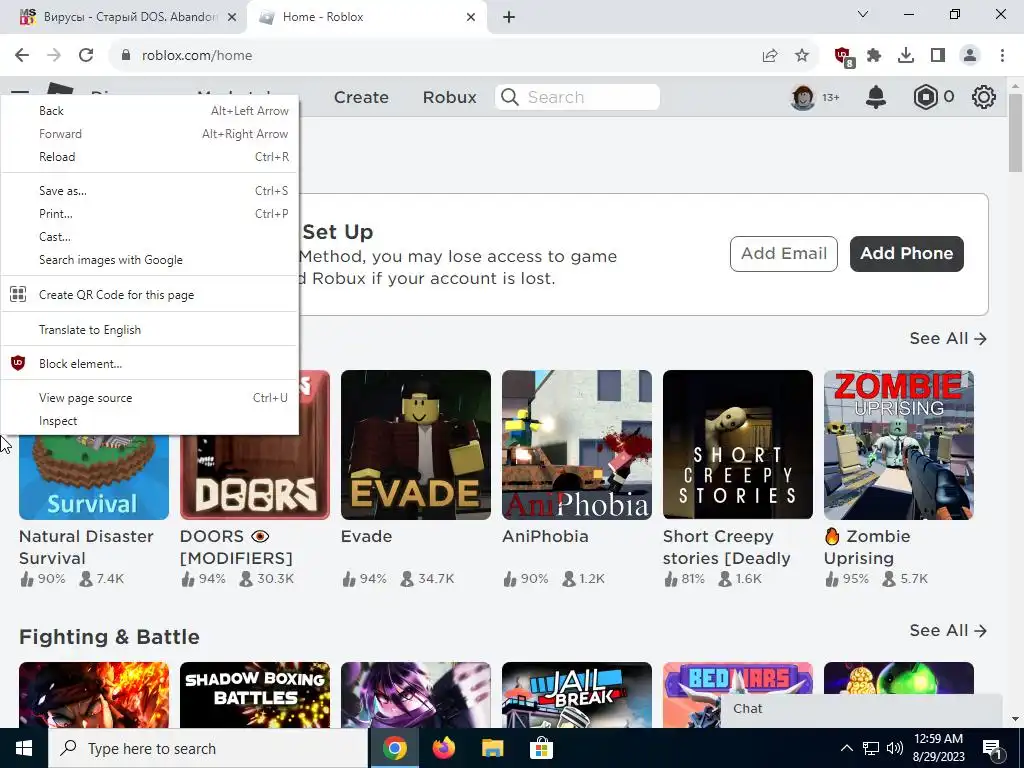Open the AniPhobia game thumbnail
The height and width of the screenshot is (768, 1024).
(x=577, y=445)
